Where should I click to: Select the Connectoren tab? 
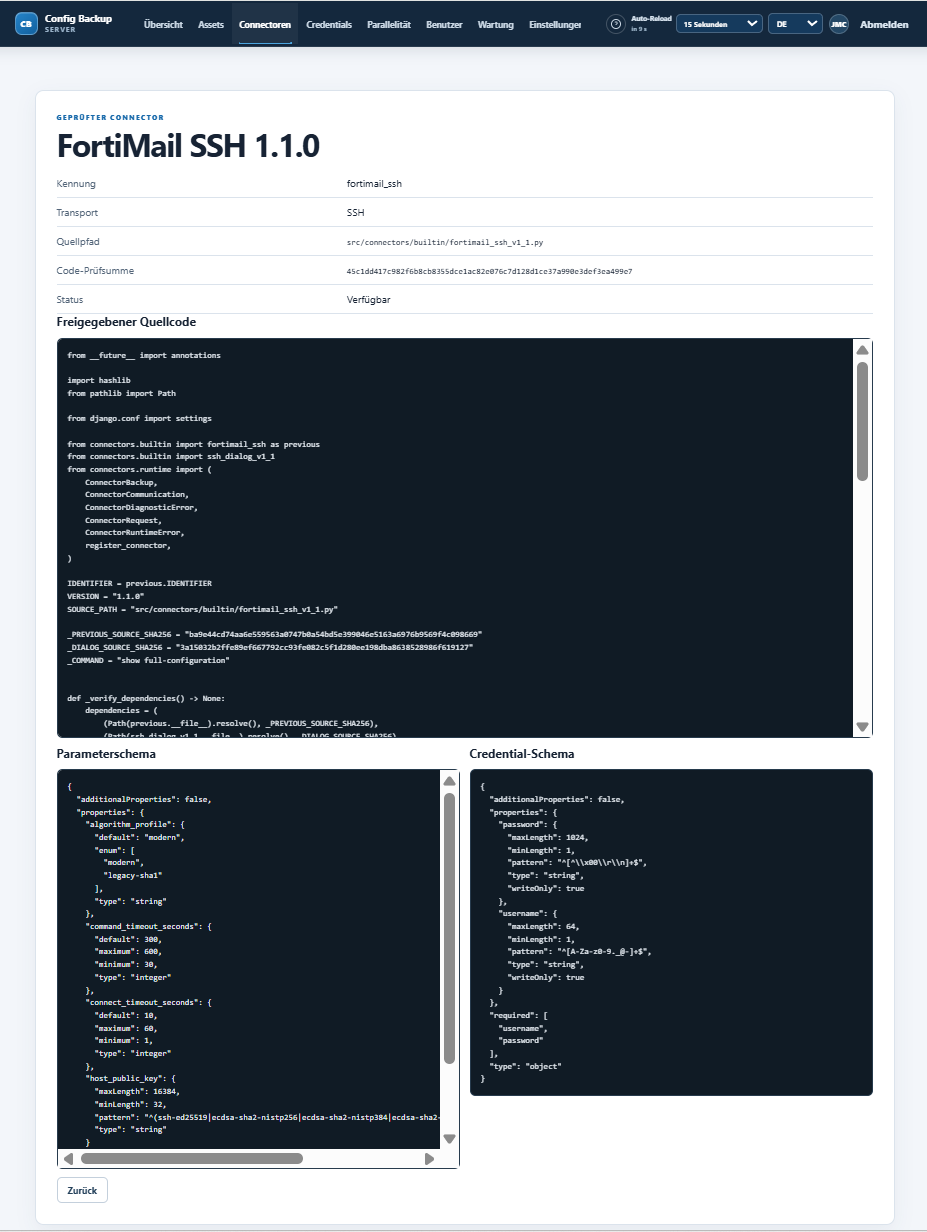click(x=265, y=24)
